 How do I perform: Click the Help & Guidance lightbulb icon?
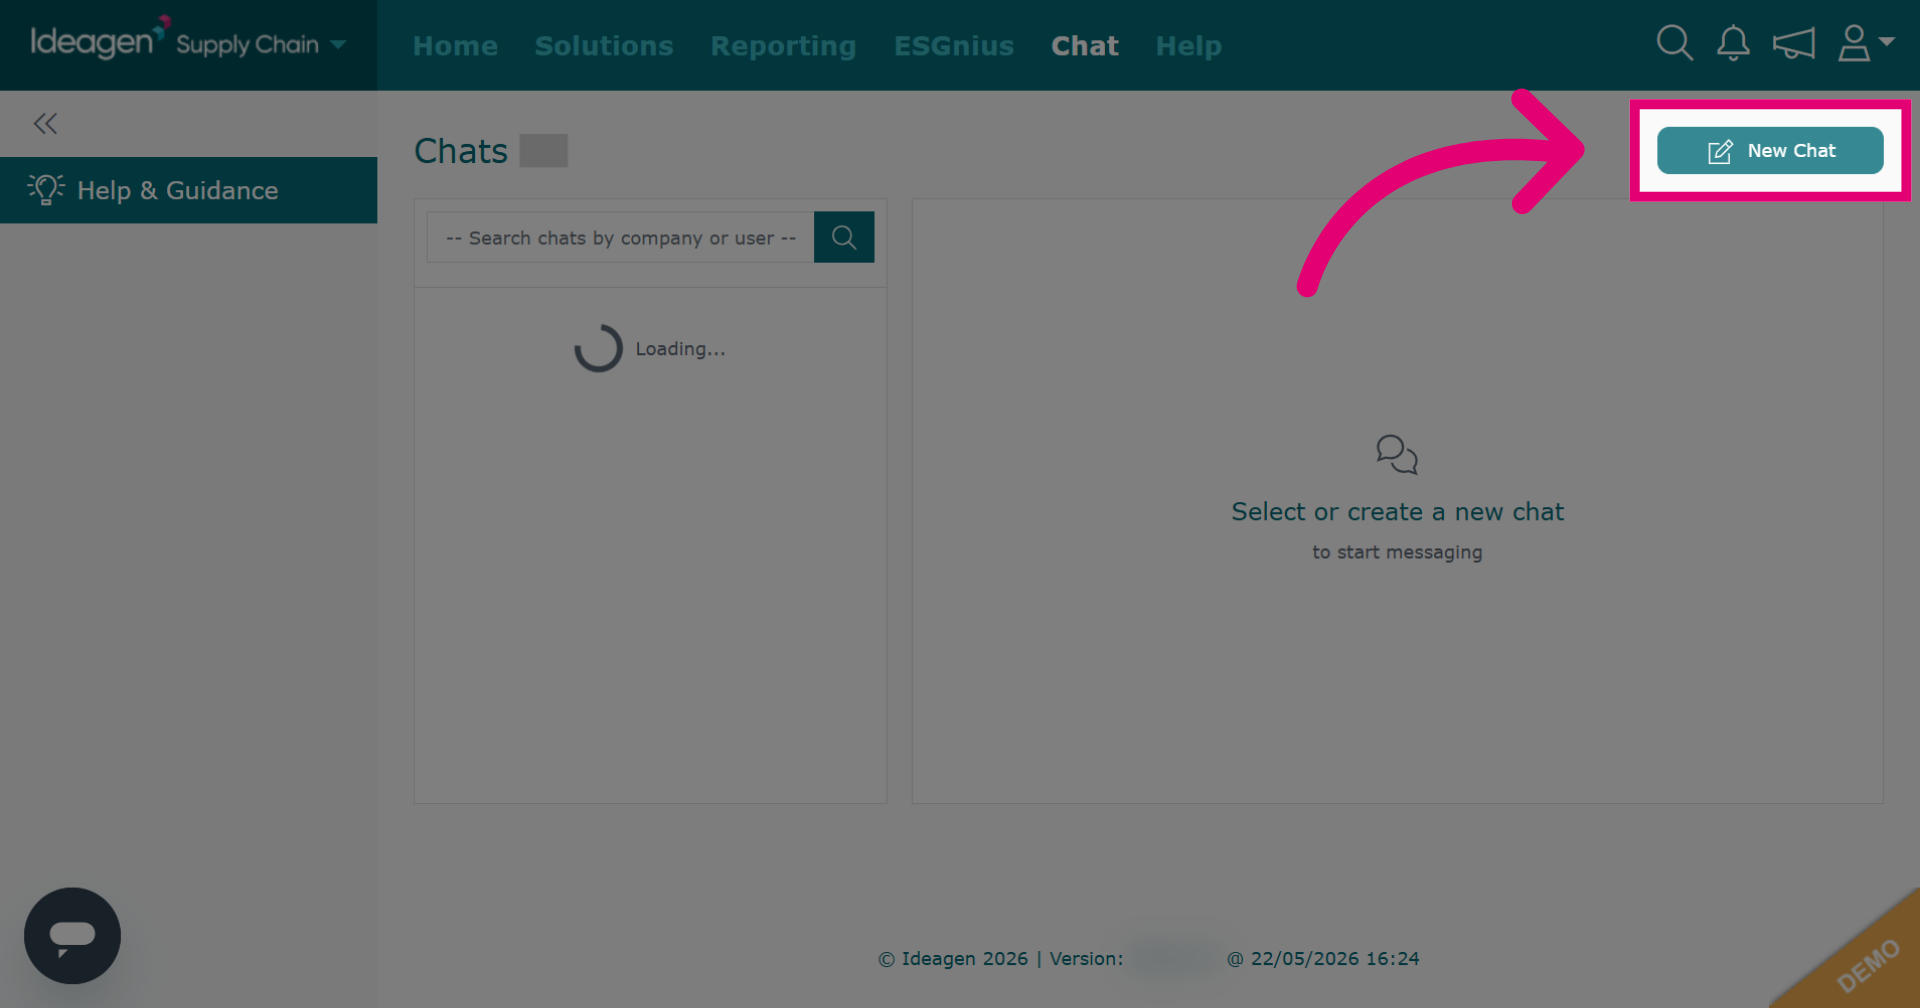pos(46,189)
